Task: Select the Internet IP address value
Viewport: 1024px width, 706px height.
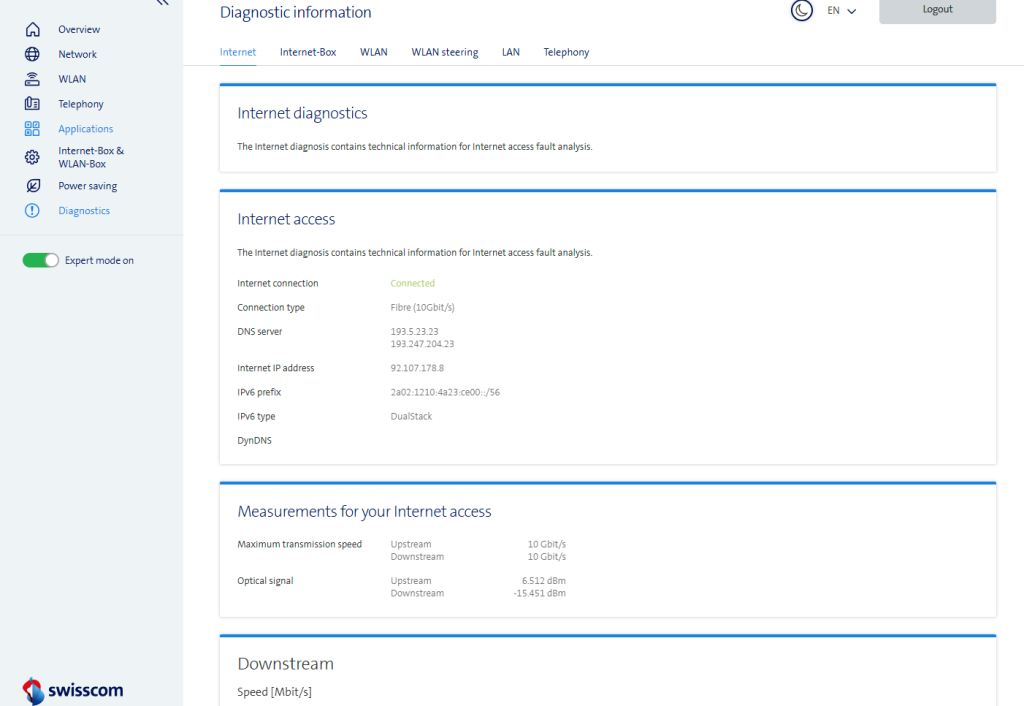Action: (x=417, y=368)
